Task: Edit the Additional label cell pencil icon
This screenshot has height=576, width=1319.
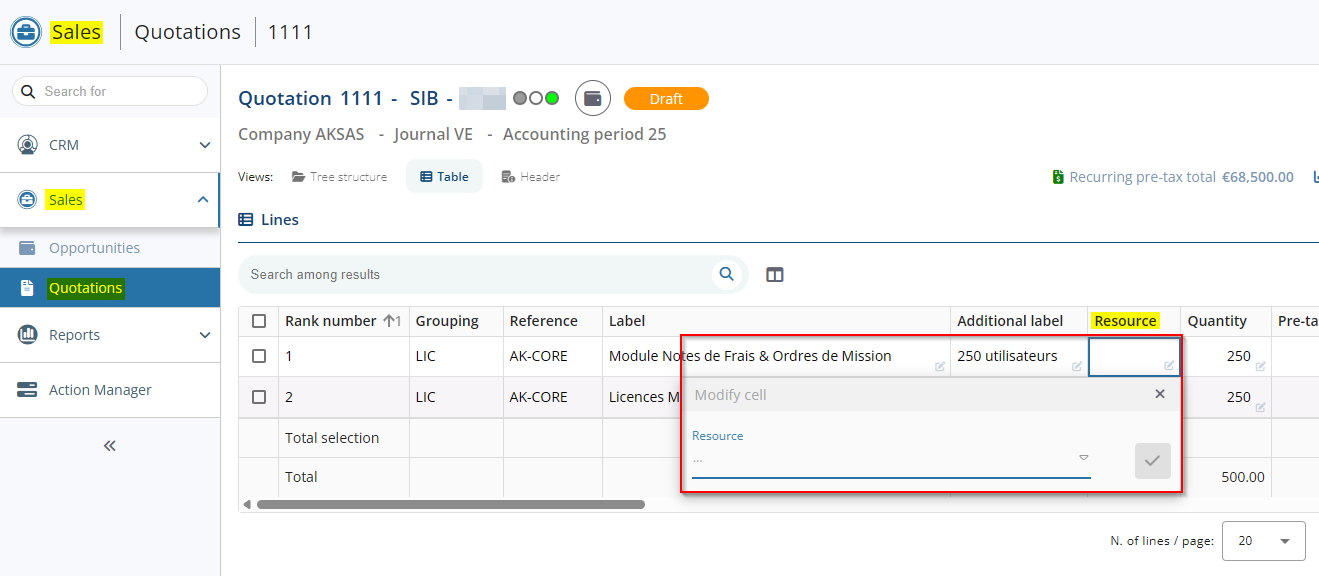Action: click(1077, 367)
